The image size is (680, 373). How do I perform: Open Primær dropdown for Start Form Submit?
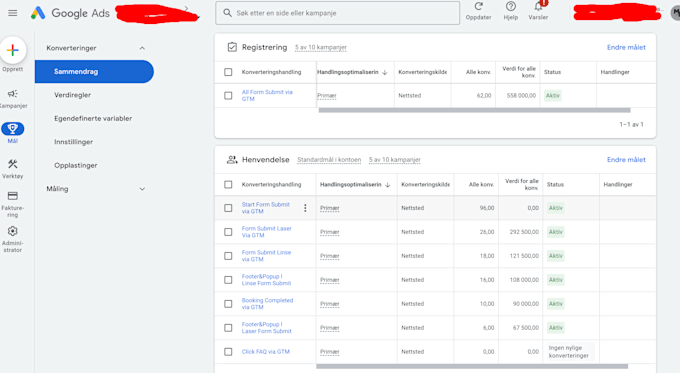(x=330, y=208)
